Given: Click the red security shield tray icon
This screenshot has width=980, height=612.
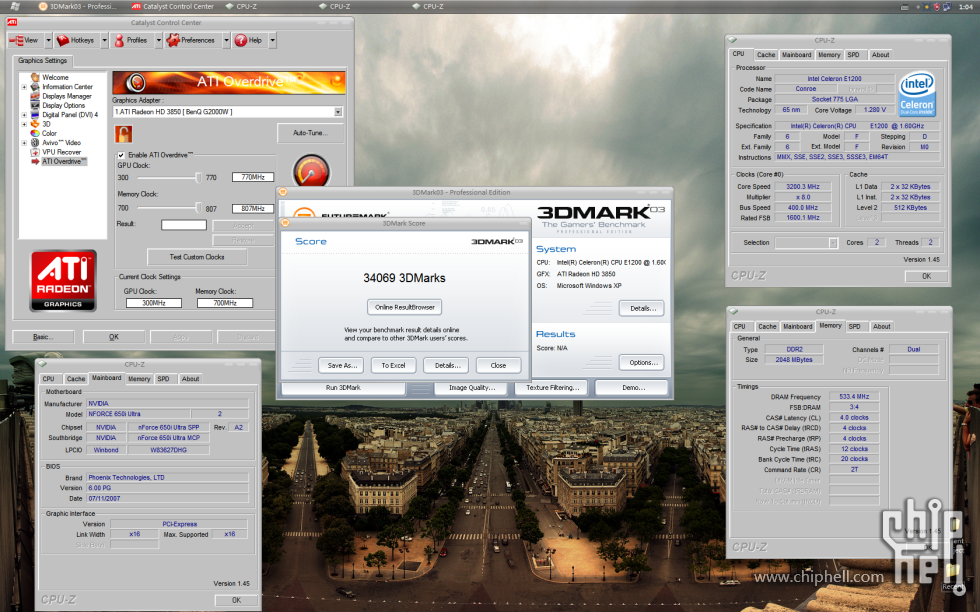Looking at the screenshot, I should tap(936, 7).
